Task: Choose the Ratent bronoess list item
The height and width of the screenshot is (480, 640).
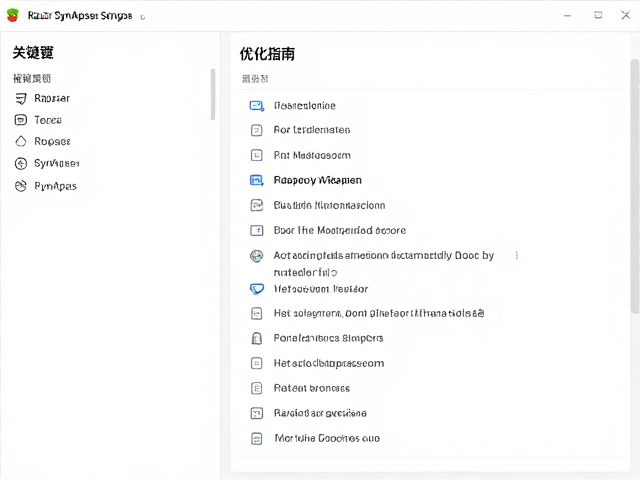Action: coord(311,388)
